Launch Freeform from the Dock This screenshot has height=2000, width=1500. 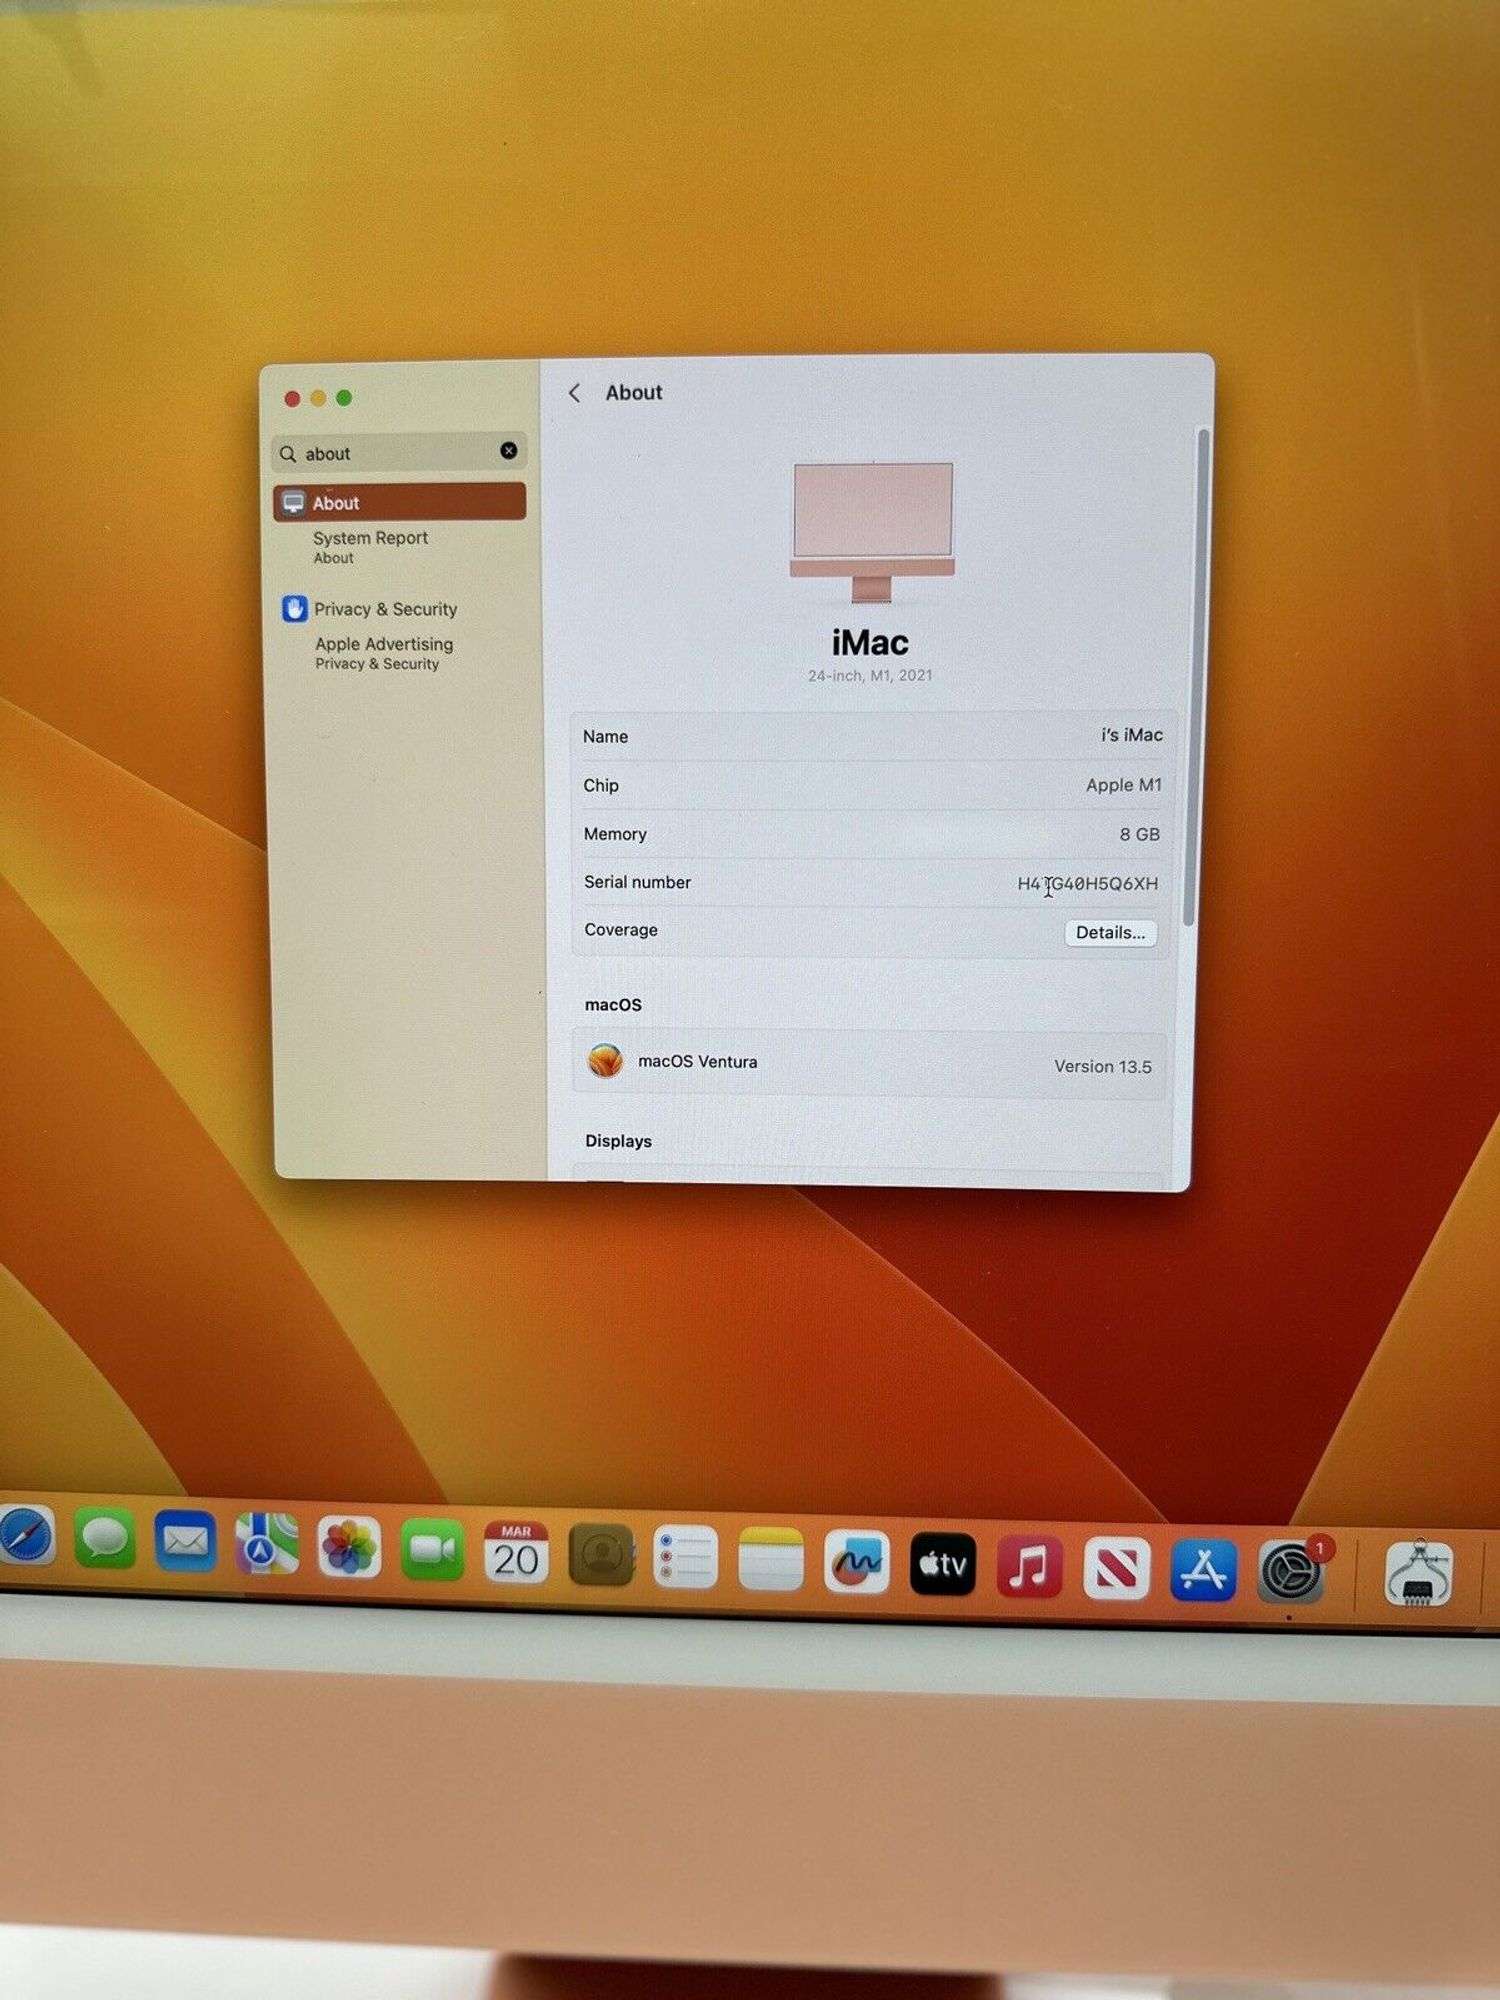click(x=857, y=1563)
